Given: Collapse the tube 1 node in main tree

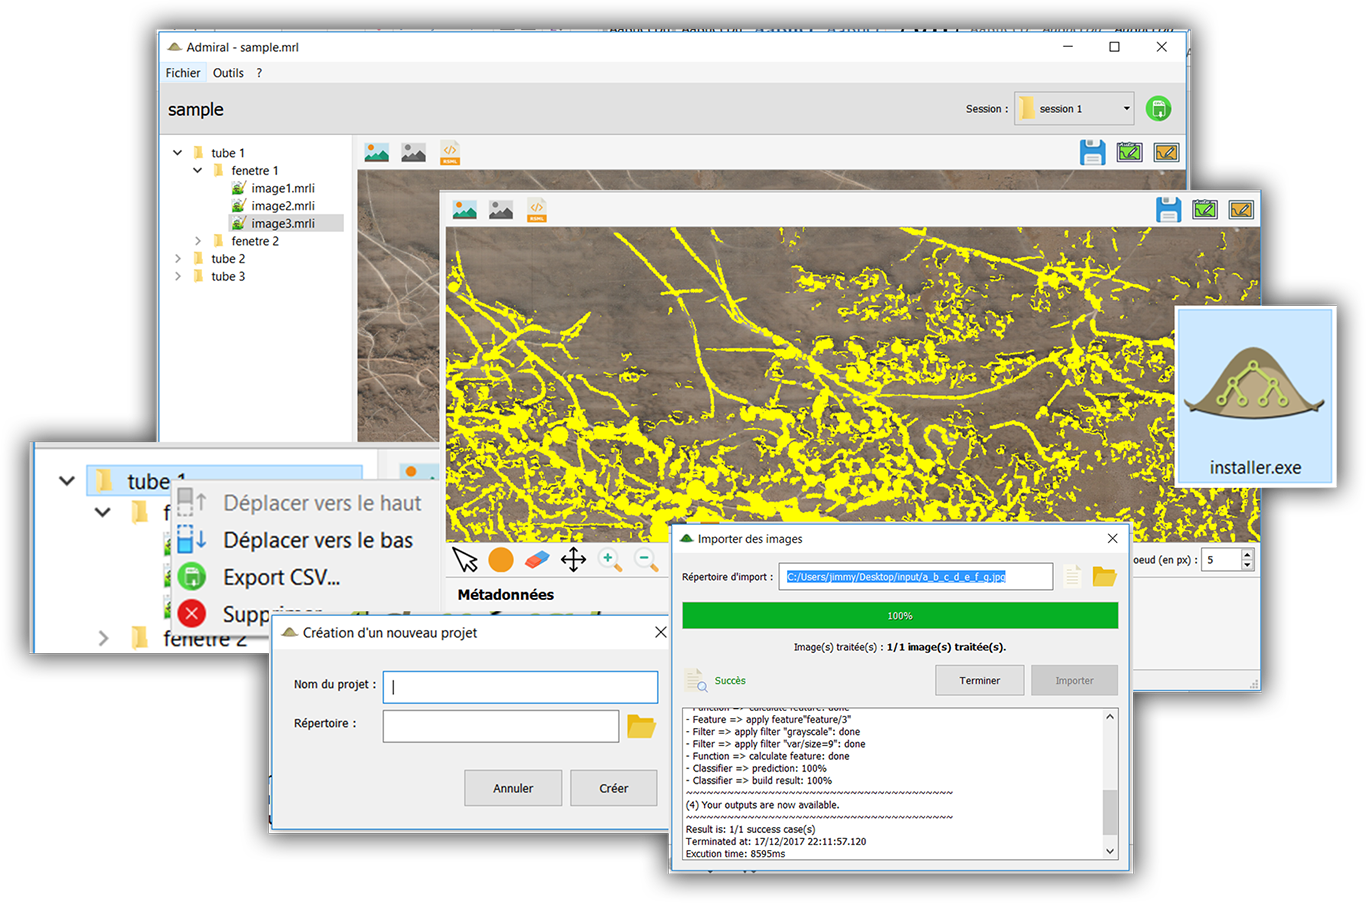Looking at the screenshot, I should (x=177, y=153).
